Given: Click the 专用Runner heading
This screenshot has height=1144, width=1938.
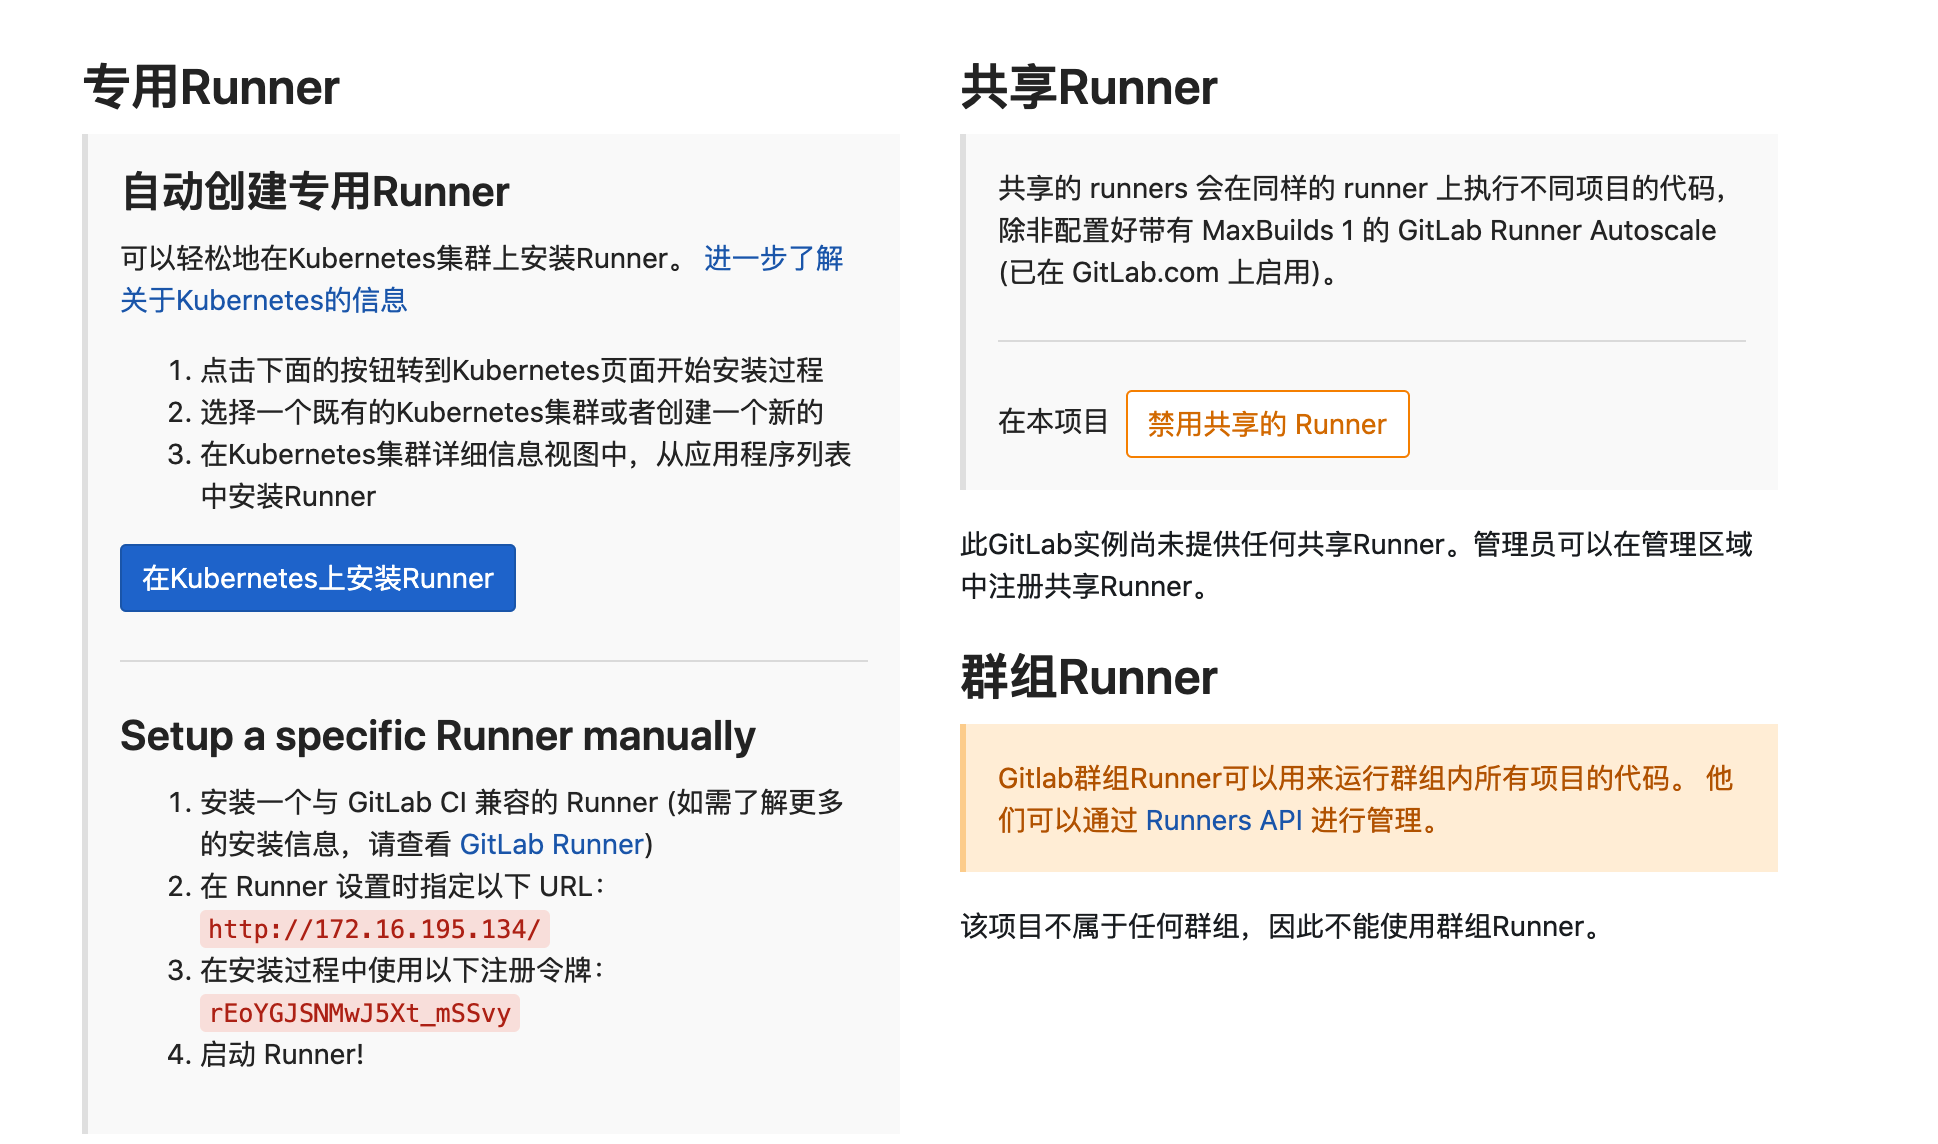Looking at the screenshot, I should [x=211, y=87].
